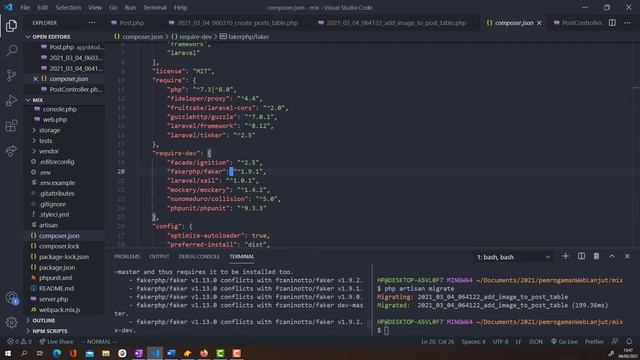Show the Debug Console panel tab
Screen dimensions: 640x360
click(199, 257)
